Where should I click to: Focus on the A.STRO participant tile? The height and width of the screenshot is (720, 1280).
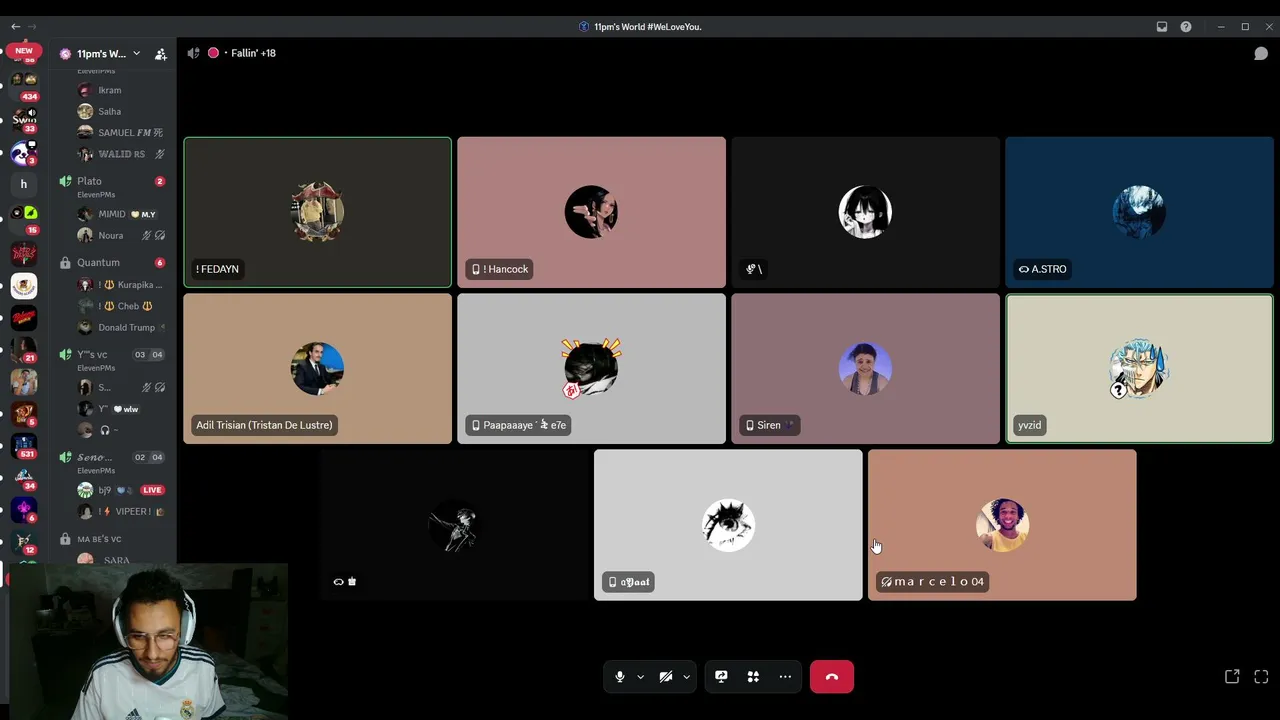coord(1139,212)
